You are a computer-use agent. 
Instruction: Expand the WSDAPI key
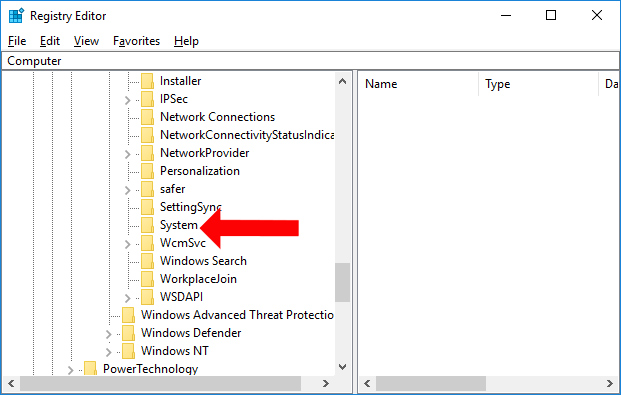128,298
